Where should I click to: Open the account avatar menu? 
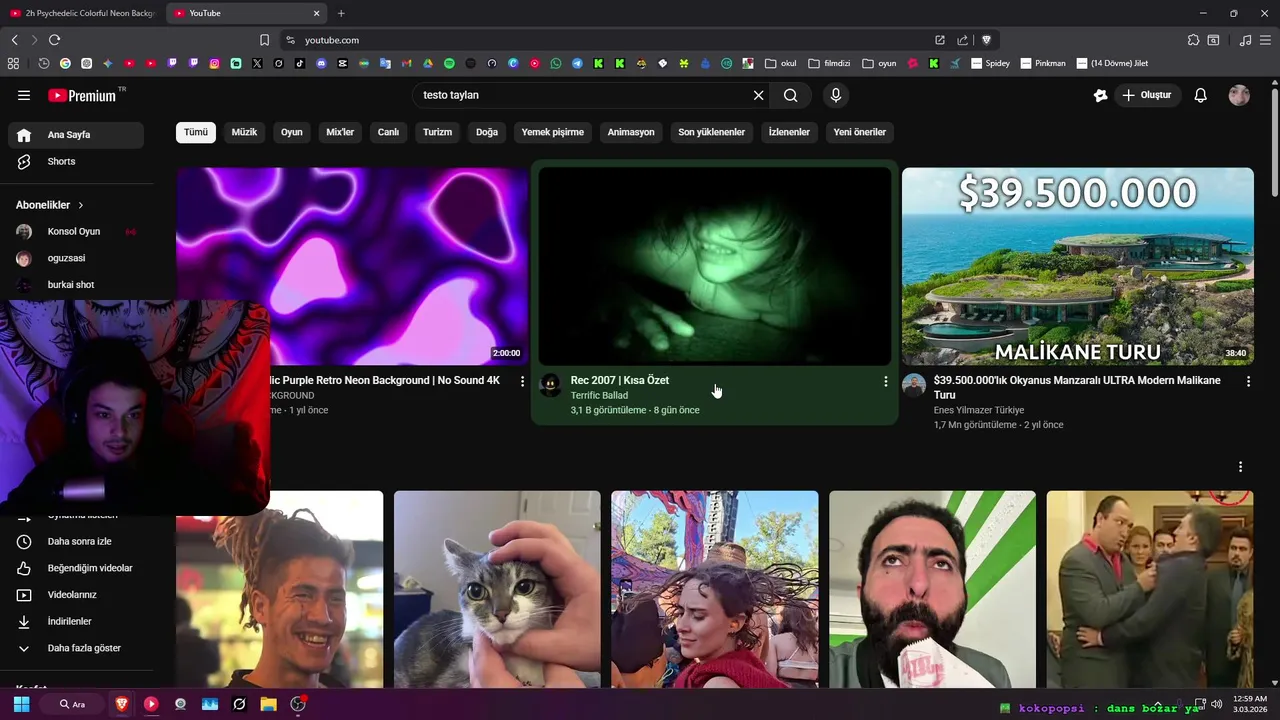click(x=1239, y=95)
